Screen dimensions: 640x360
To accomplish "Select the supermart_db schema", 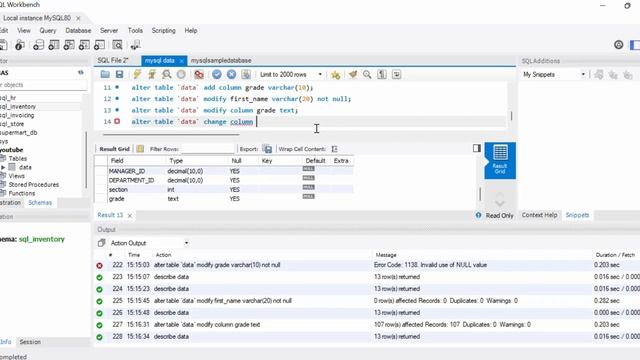I will 19,133.
